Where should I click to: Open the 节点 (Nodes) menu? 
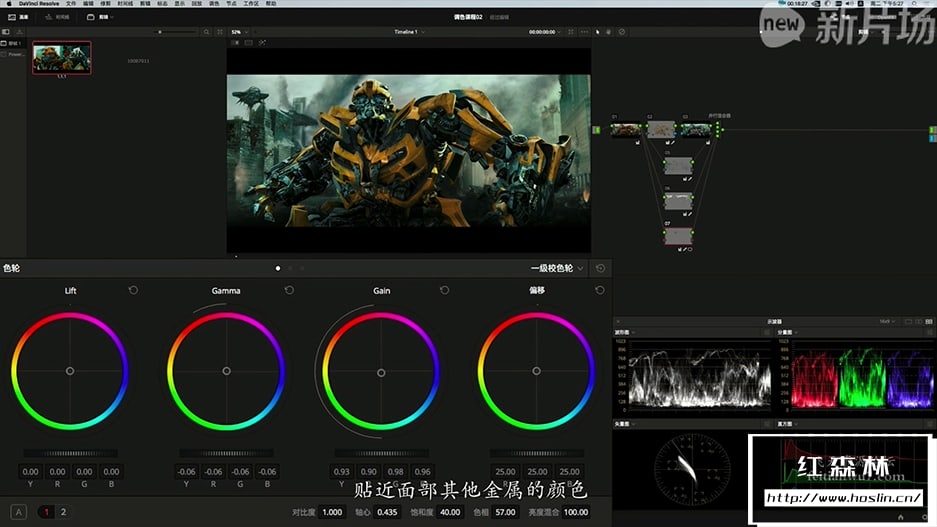point(231,4)
